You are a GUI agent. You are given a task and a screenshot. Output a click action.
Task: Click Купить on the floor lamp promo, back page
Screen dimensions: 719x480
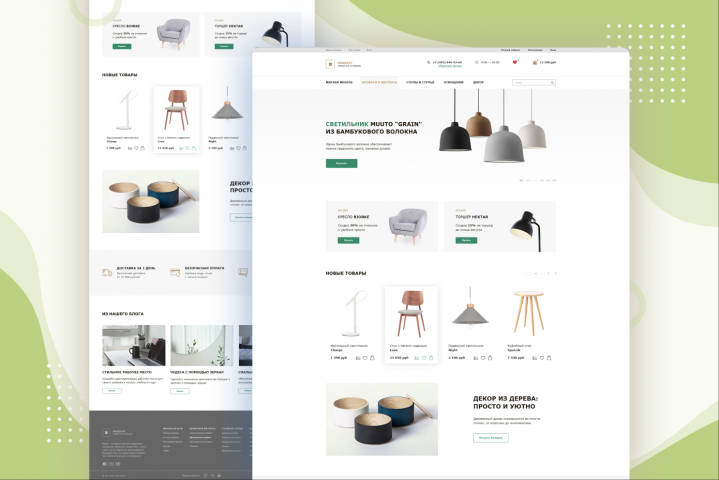[224, 46]
